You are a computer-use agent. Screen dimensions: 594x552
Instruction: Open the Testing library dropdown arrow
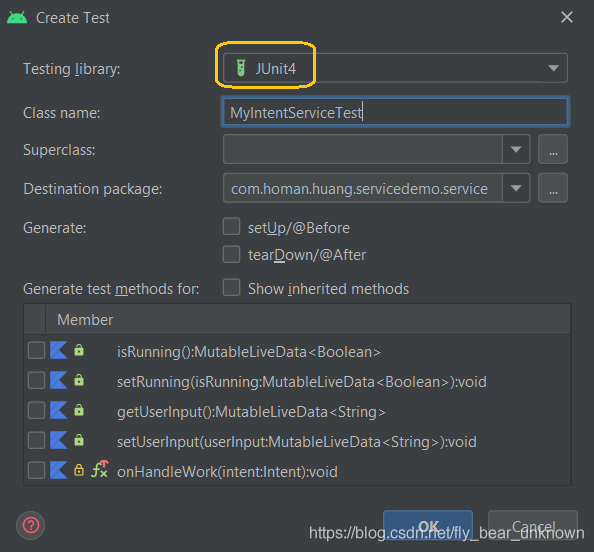click(553, 68)
